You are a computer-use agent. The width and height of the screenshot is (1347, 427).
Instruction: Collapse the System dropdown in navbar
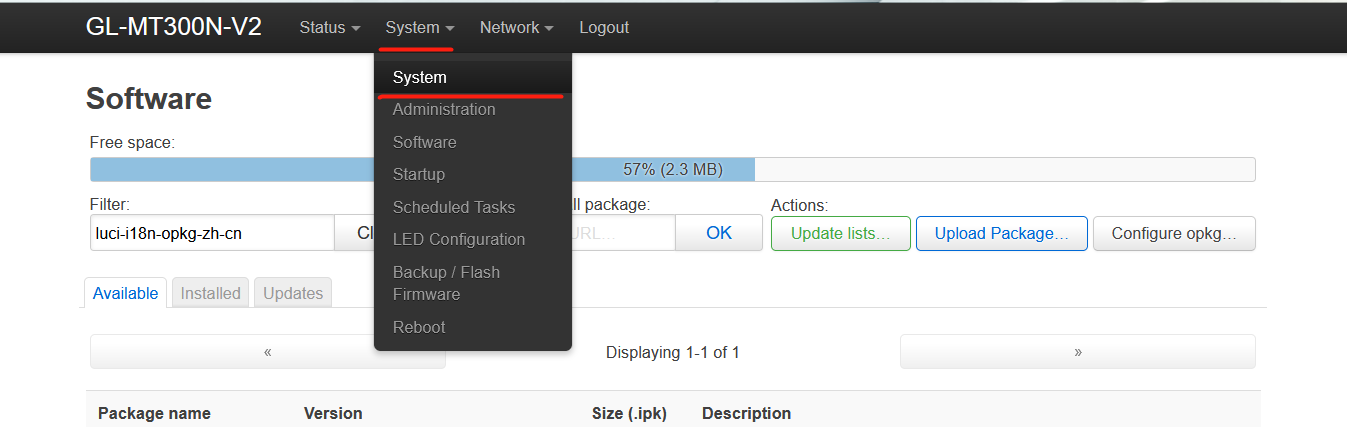point(419,28)
